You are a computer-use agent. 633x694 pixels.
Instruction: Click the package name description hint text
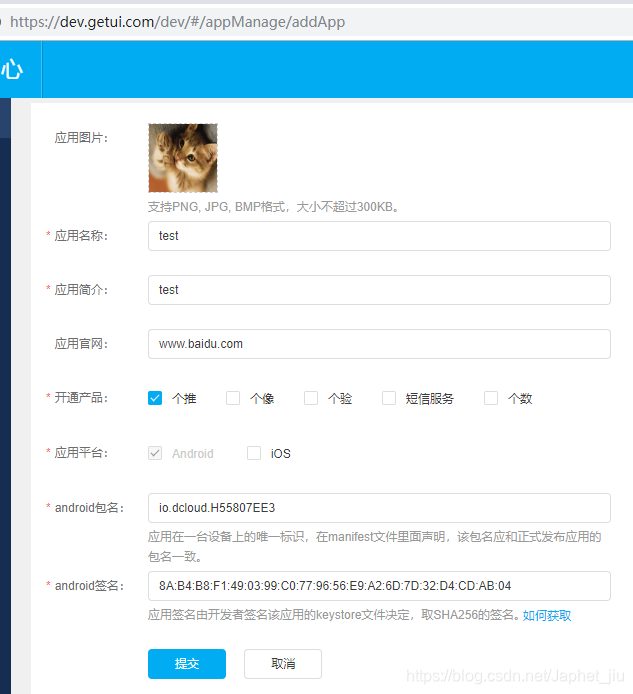tap(374, 547)
